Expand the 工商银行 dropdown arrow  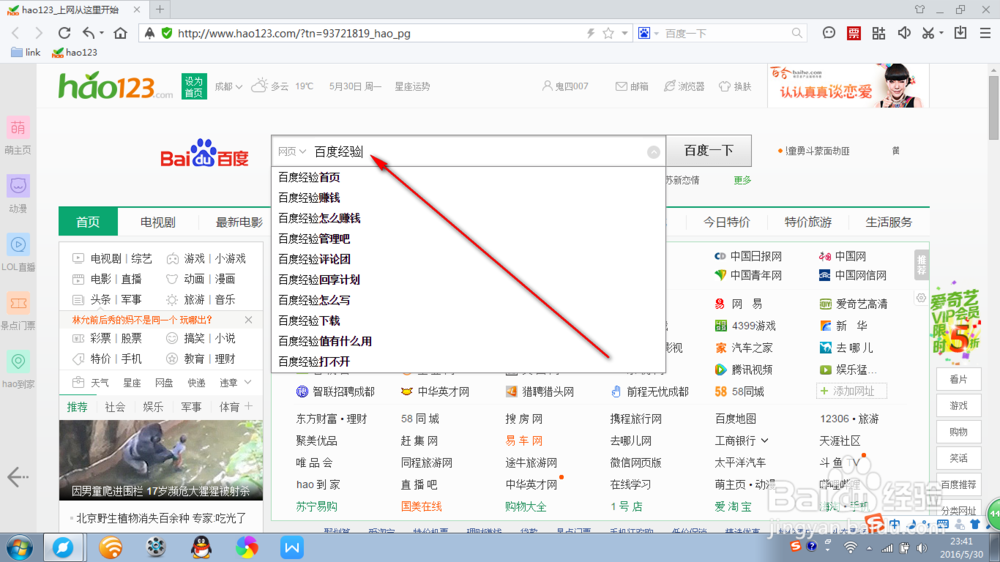(x=765, y=441)
